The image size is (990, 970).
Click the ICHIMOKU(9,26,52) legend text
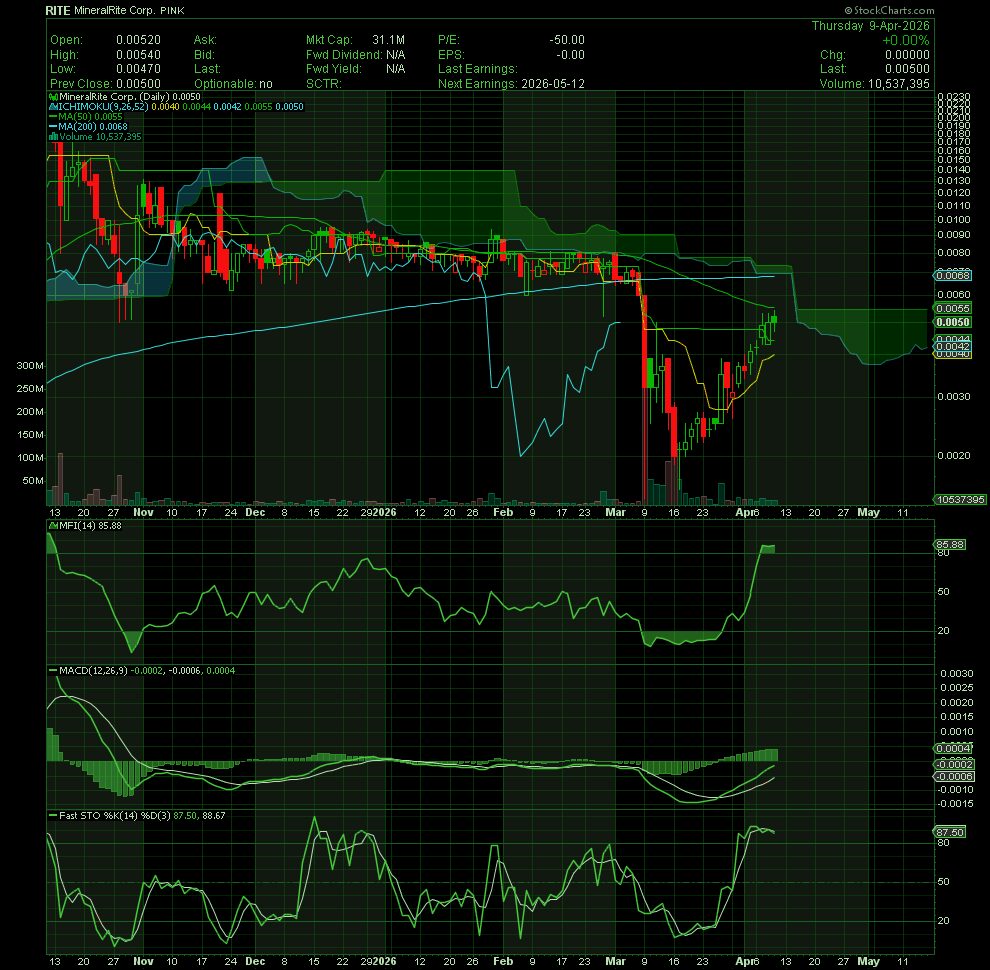click(x=104, y=107)
